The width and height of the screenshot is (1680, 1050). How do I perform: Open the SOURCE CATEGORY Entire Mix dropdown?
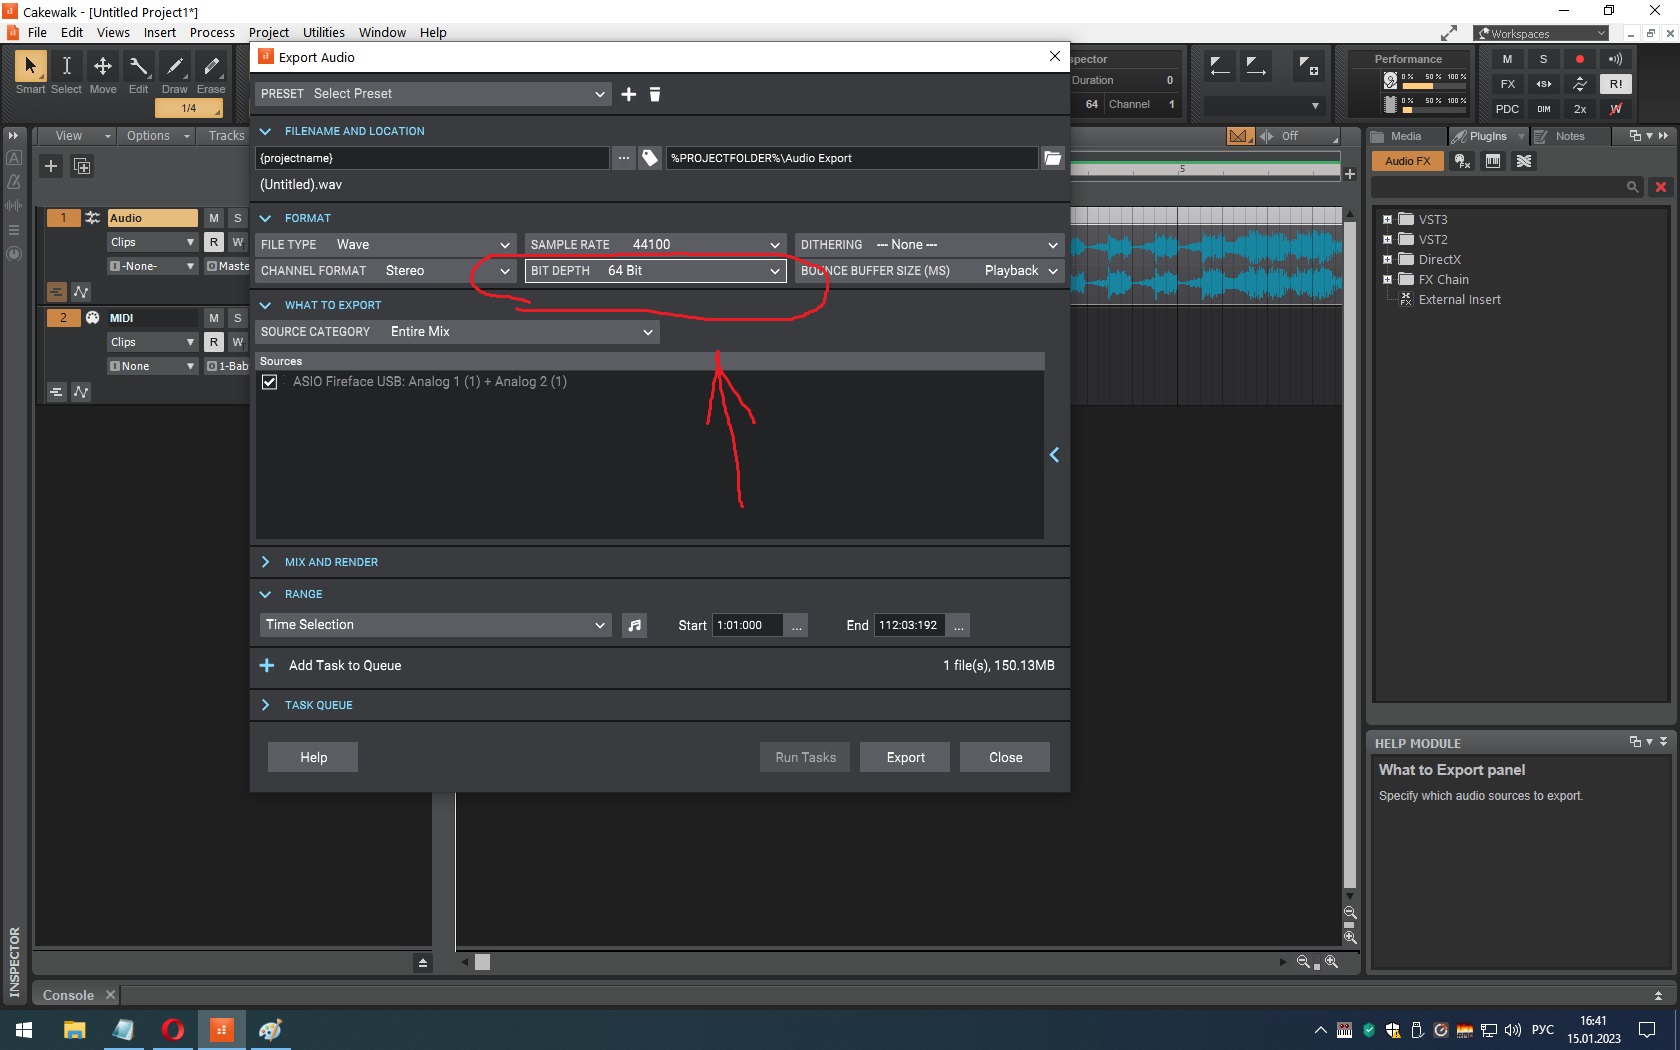pyautogui.click(x=457, y=332)
